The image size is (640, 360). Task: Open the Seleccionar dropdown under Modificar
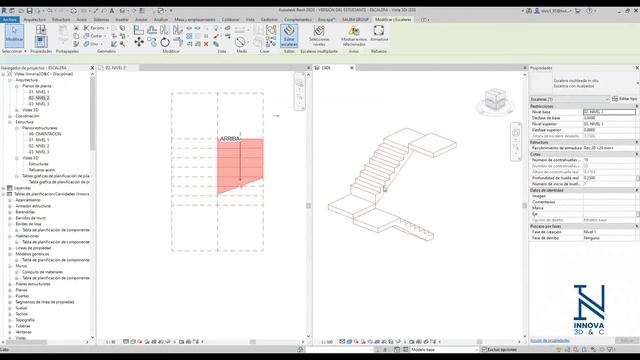coord(14,51)
